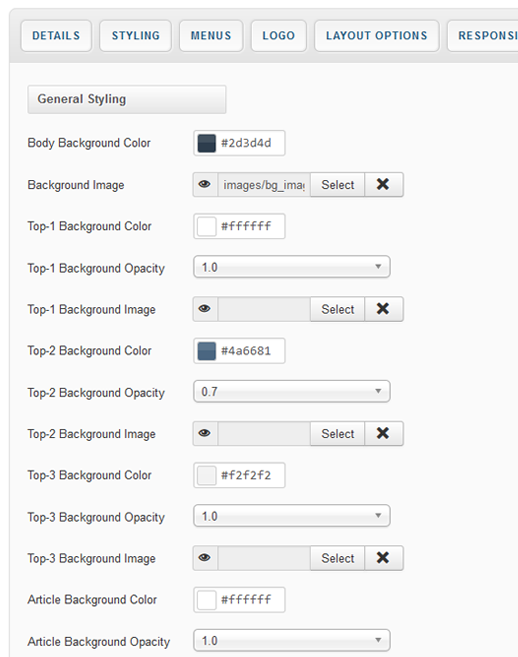Go to the Logo tab
Image resolution: width=518 pixels, height=657 pixels.
pos(279,36)
